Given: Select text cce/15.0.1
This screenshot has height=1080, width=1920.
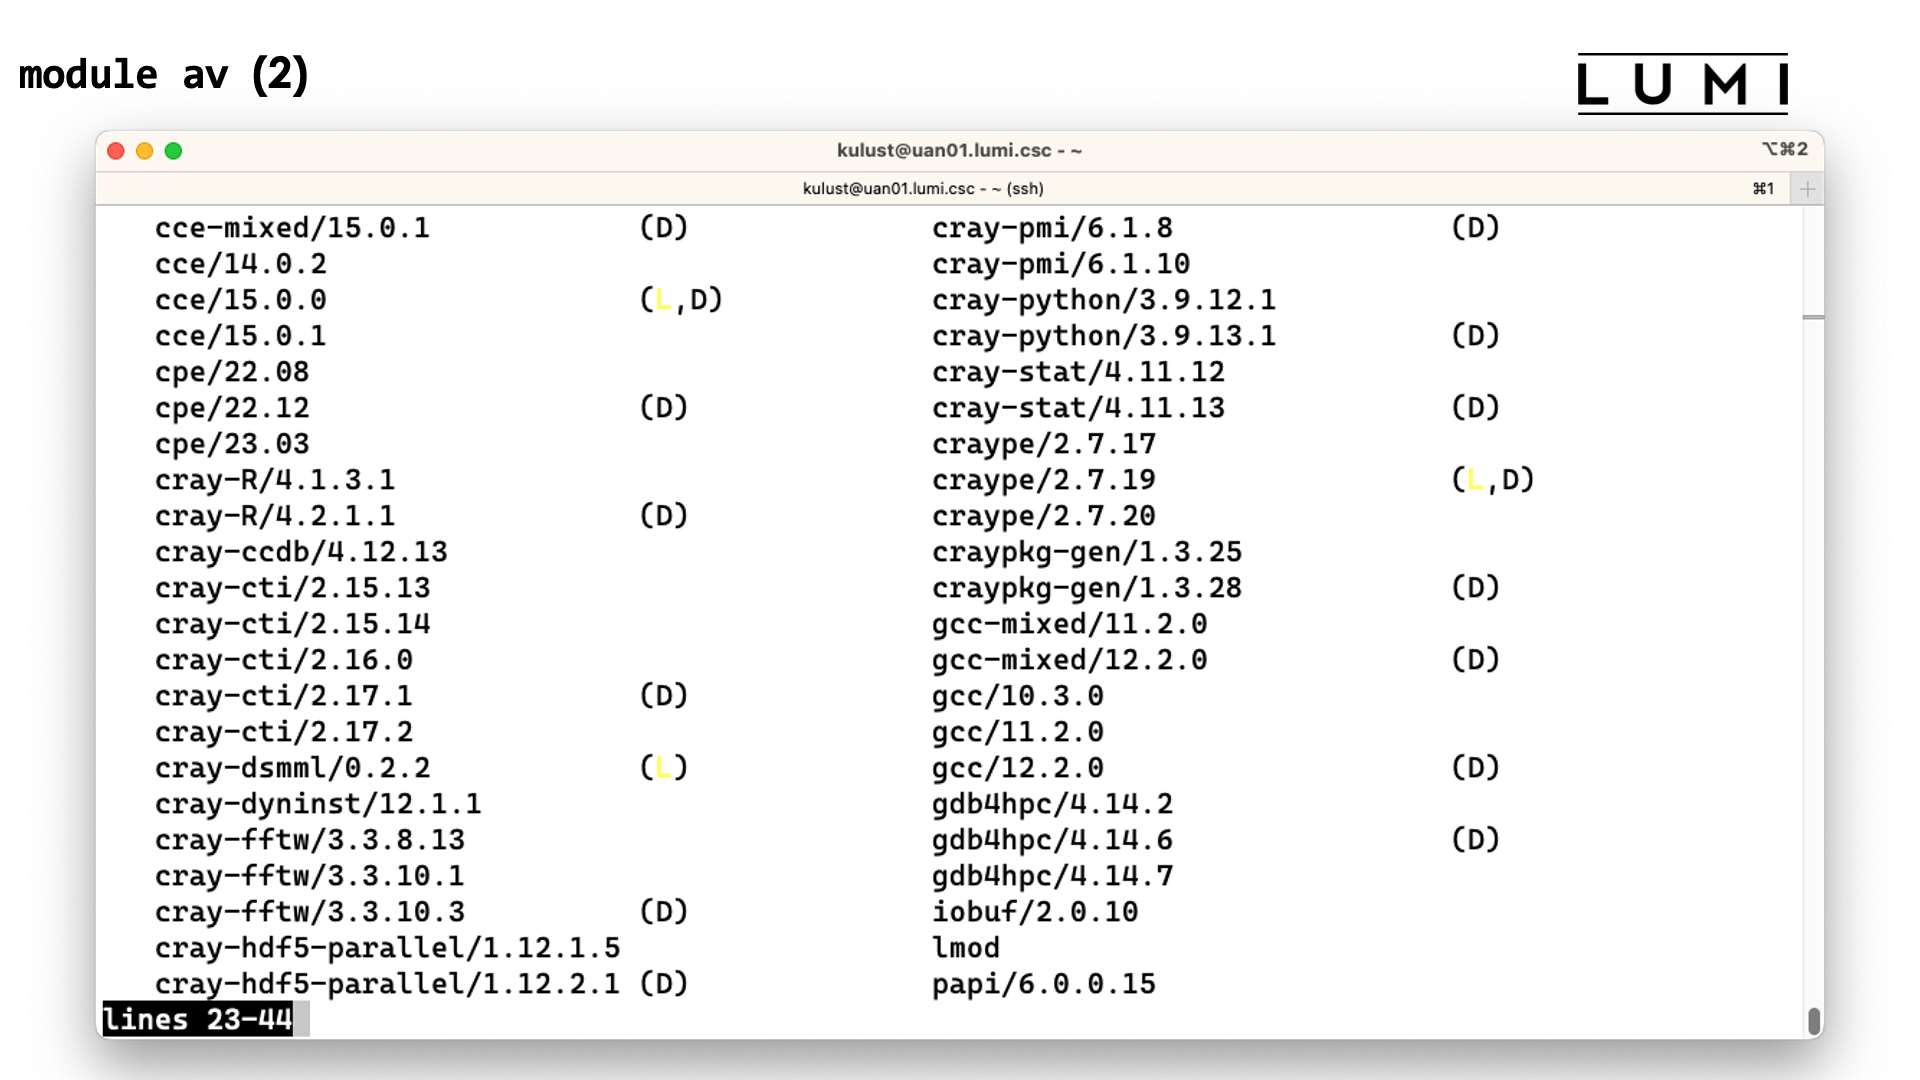Looking at the screenshot, I should tap(241, 336).
